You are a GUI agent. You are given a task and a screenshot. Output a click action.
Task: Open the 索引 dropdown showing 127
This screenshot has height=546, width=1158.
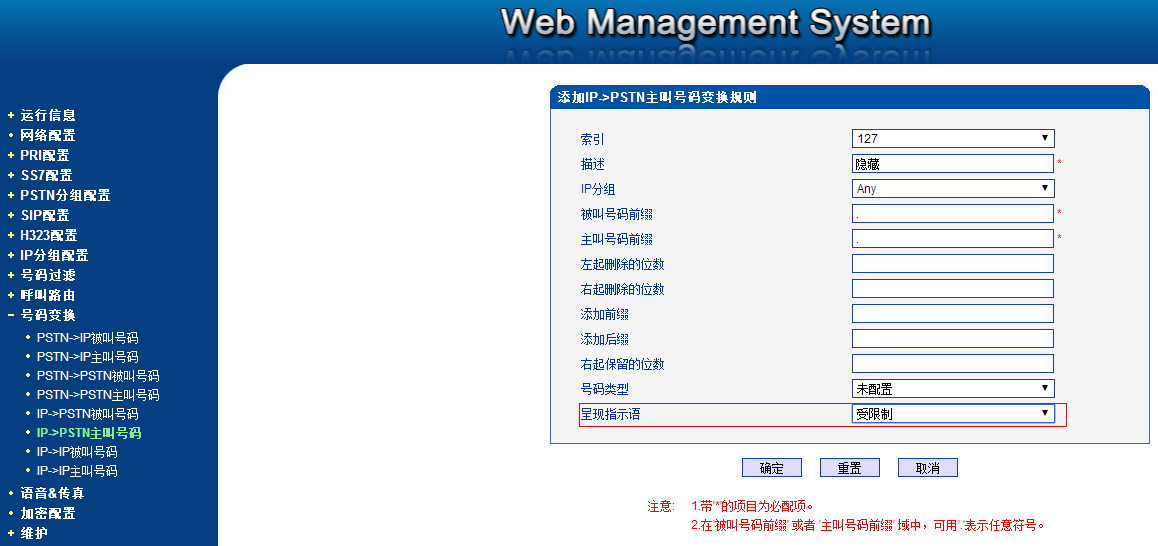[952, 139]
